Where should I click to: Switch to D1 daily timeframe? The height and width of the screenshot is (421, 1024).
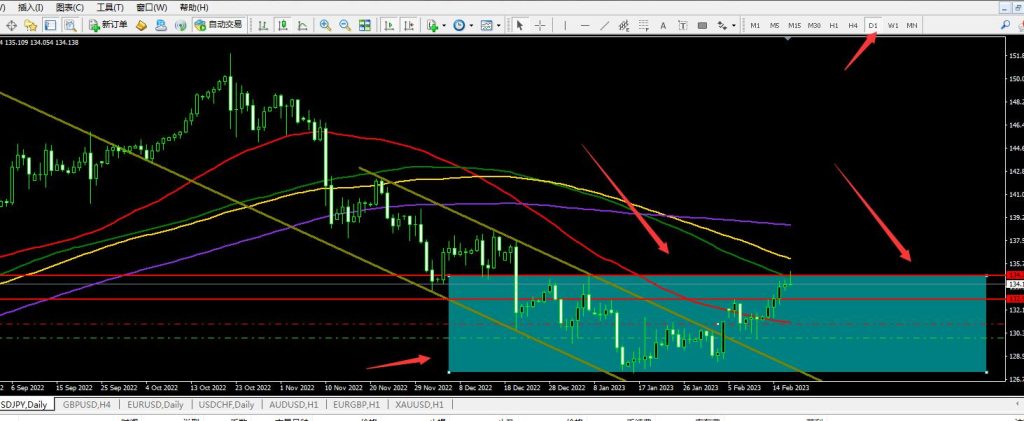pos(872,24)
